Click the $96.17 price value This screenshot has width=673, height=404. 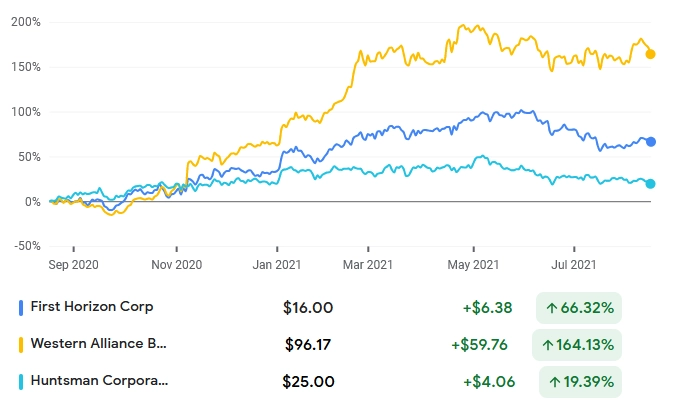(x=309, y=344)
